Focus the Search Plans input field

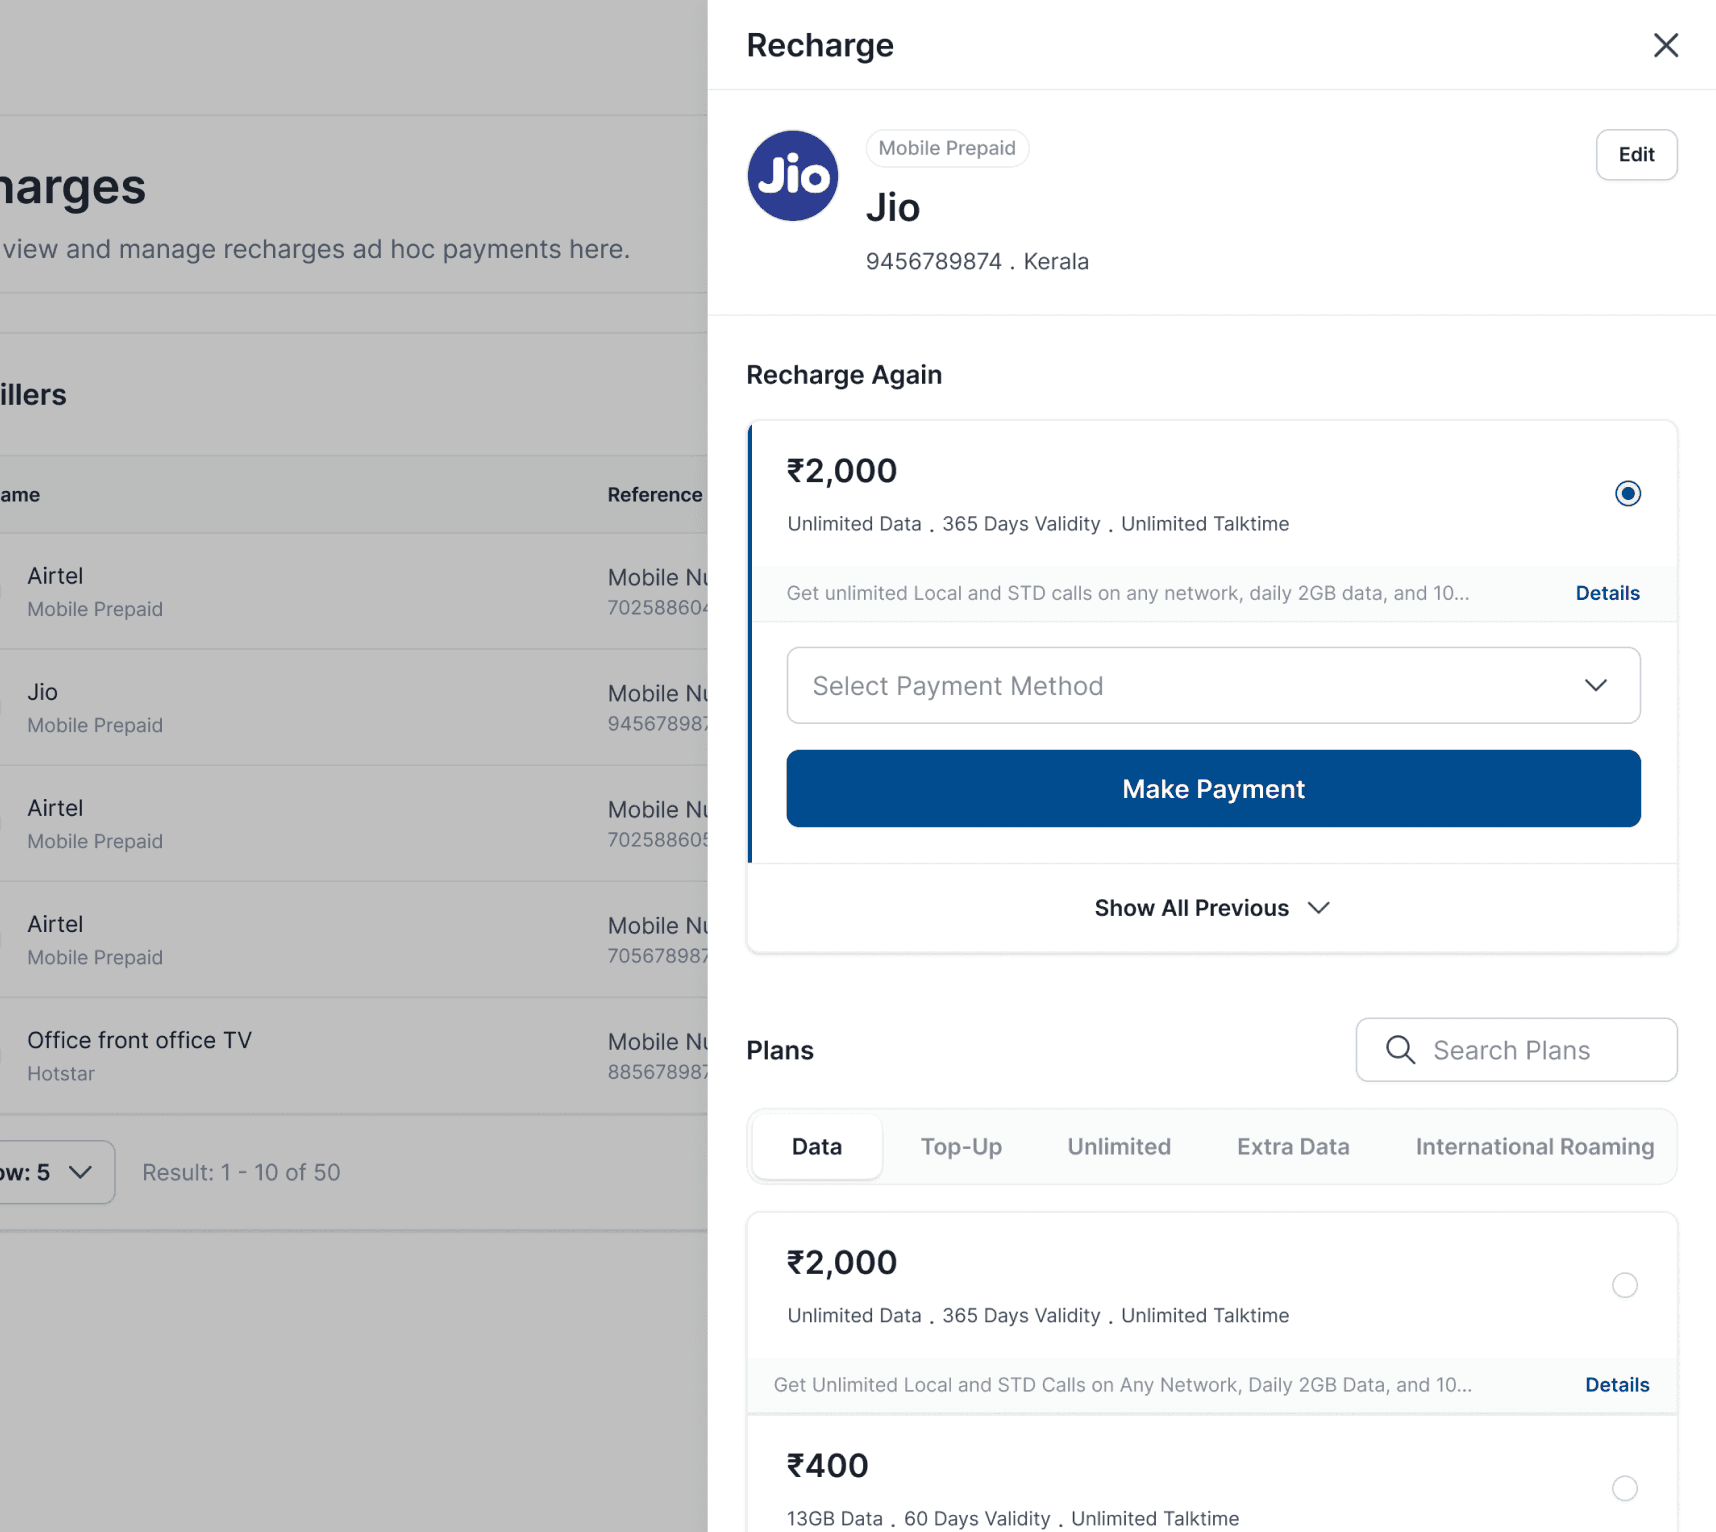1516,1050
